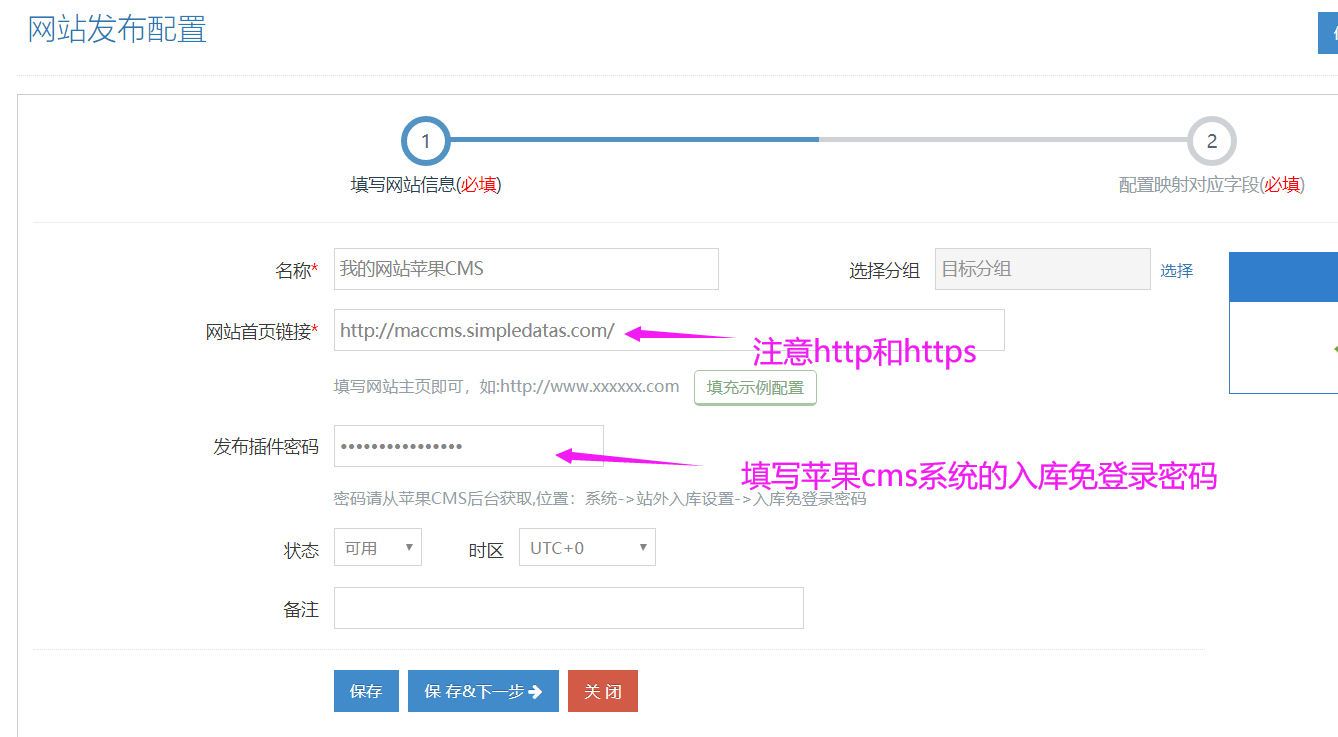Click the blue 保存 button

point(366,691)
